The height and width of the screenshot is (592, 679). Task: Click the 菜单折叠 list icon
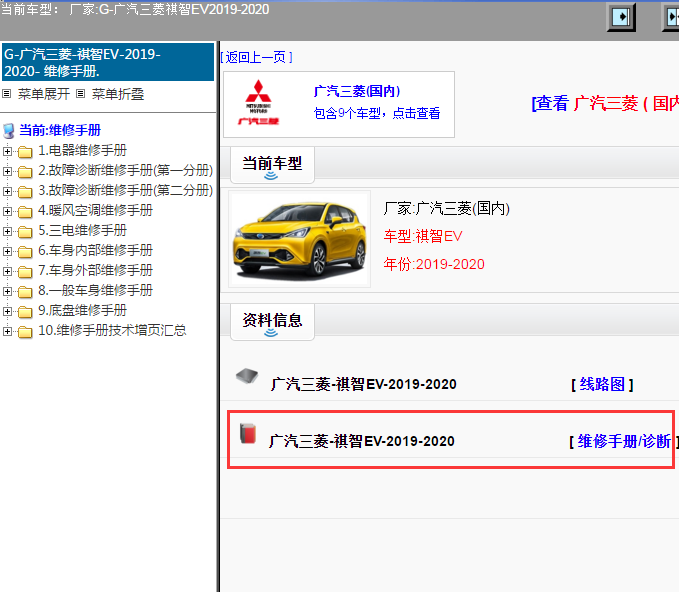pos(81,94)
